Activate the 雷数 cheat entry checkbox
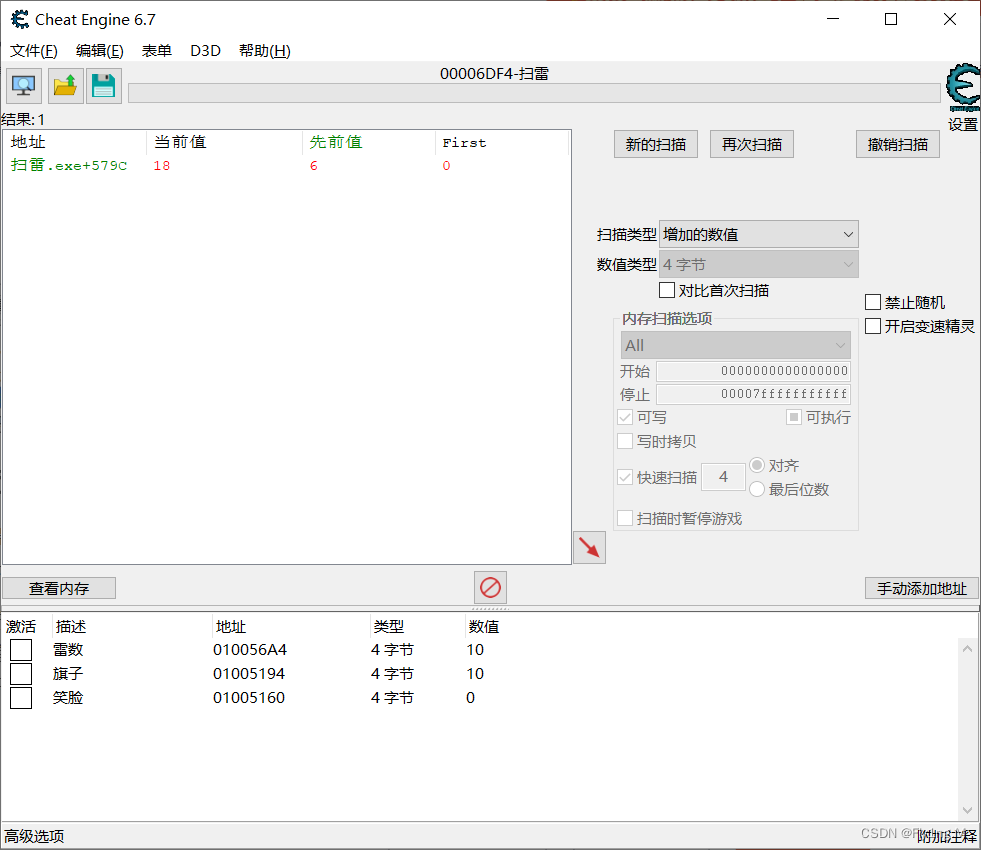Screen dimensions: 981x850 point(20,649)
